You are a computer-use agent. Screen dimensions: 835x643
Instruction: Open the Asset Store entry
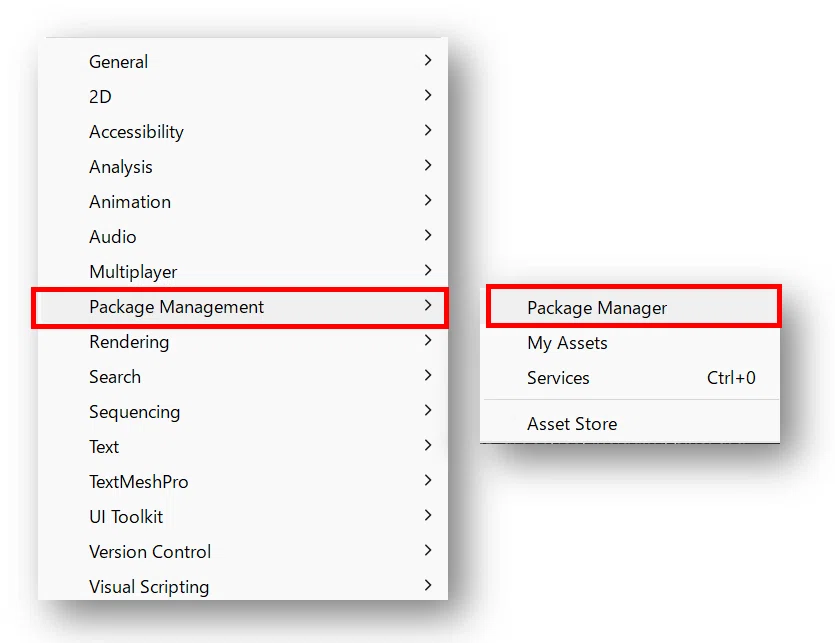pyautogui.click(x=633, y=424)
